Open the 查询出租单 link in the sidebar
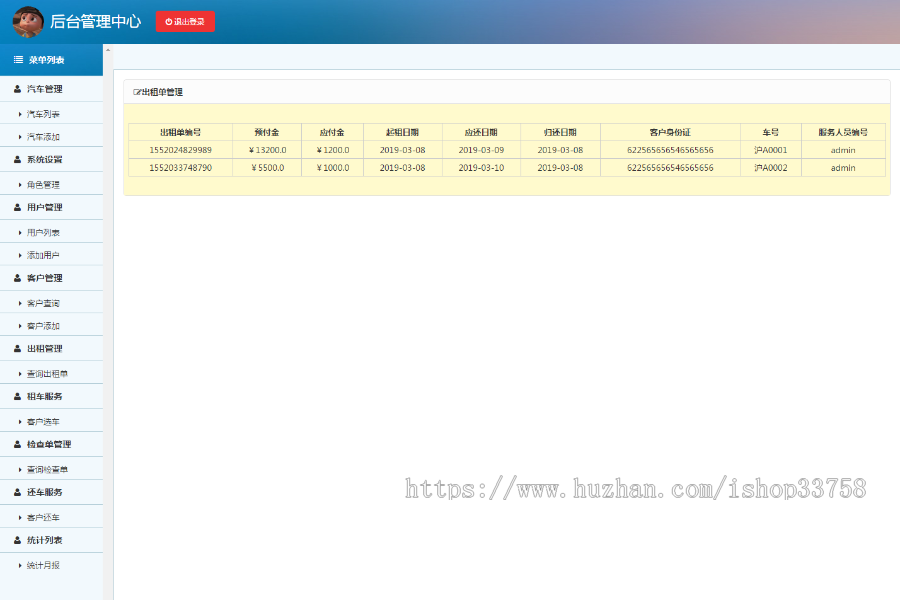This screenshot has width=900, height=600. coord(50,371)
